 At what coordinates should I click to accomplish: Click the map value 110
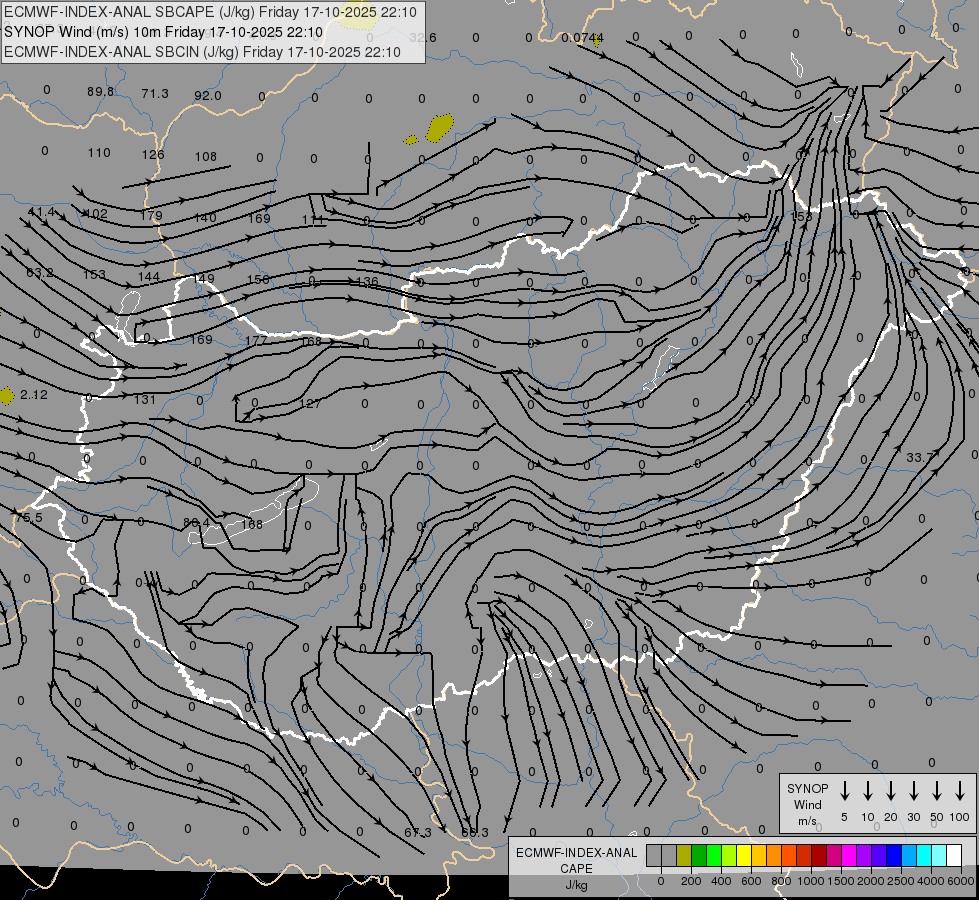(99, 152)
